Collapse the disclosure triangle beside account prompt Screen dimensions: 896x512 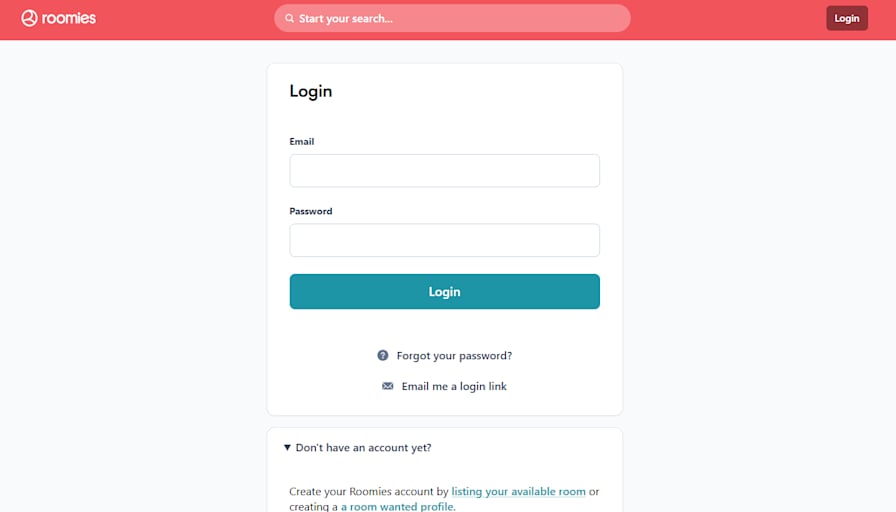pyautogui.click(x=287, y=447)
